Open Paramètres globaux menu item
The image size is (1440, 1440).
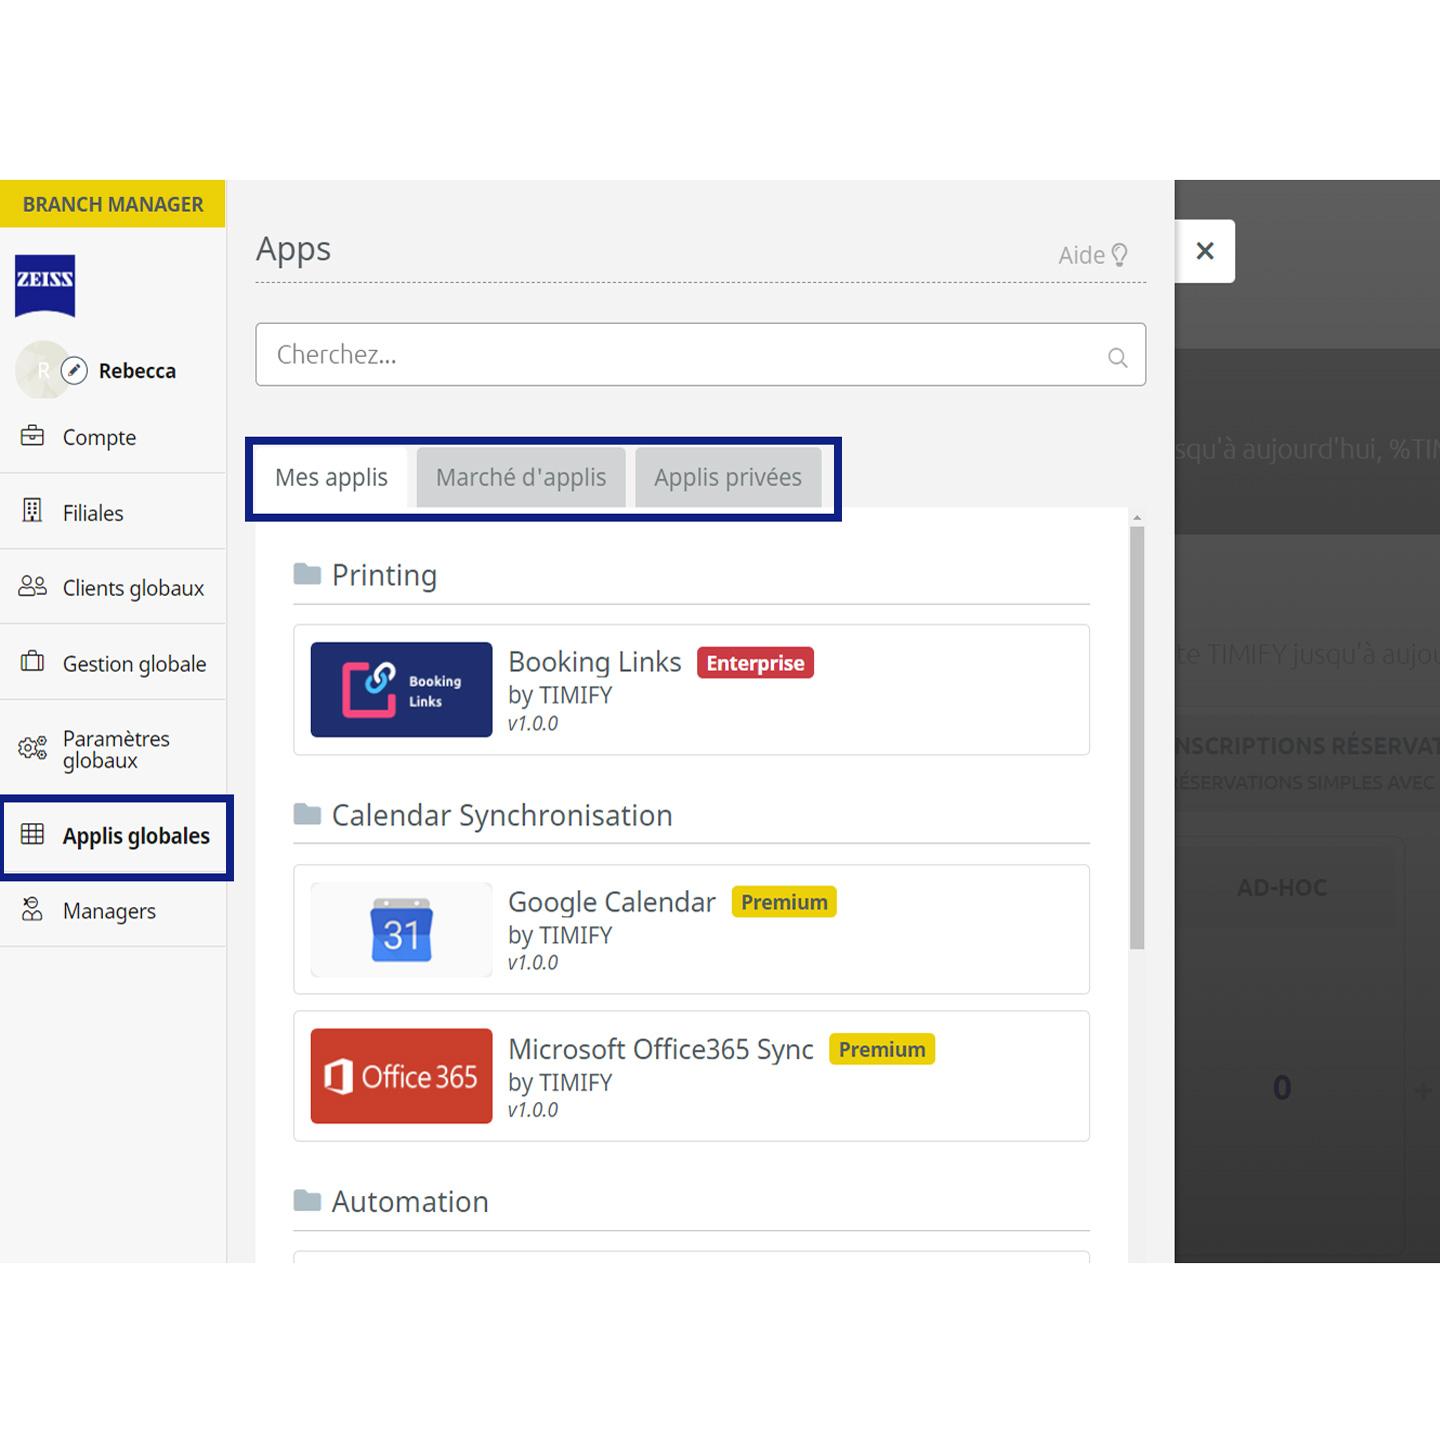click(113, 749)
